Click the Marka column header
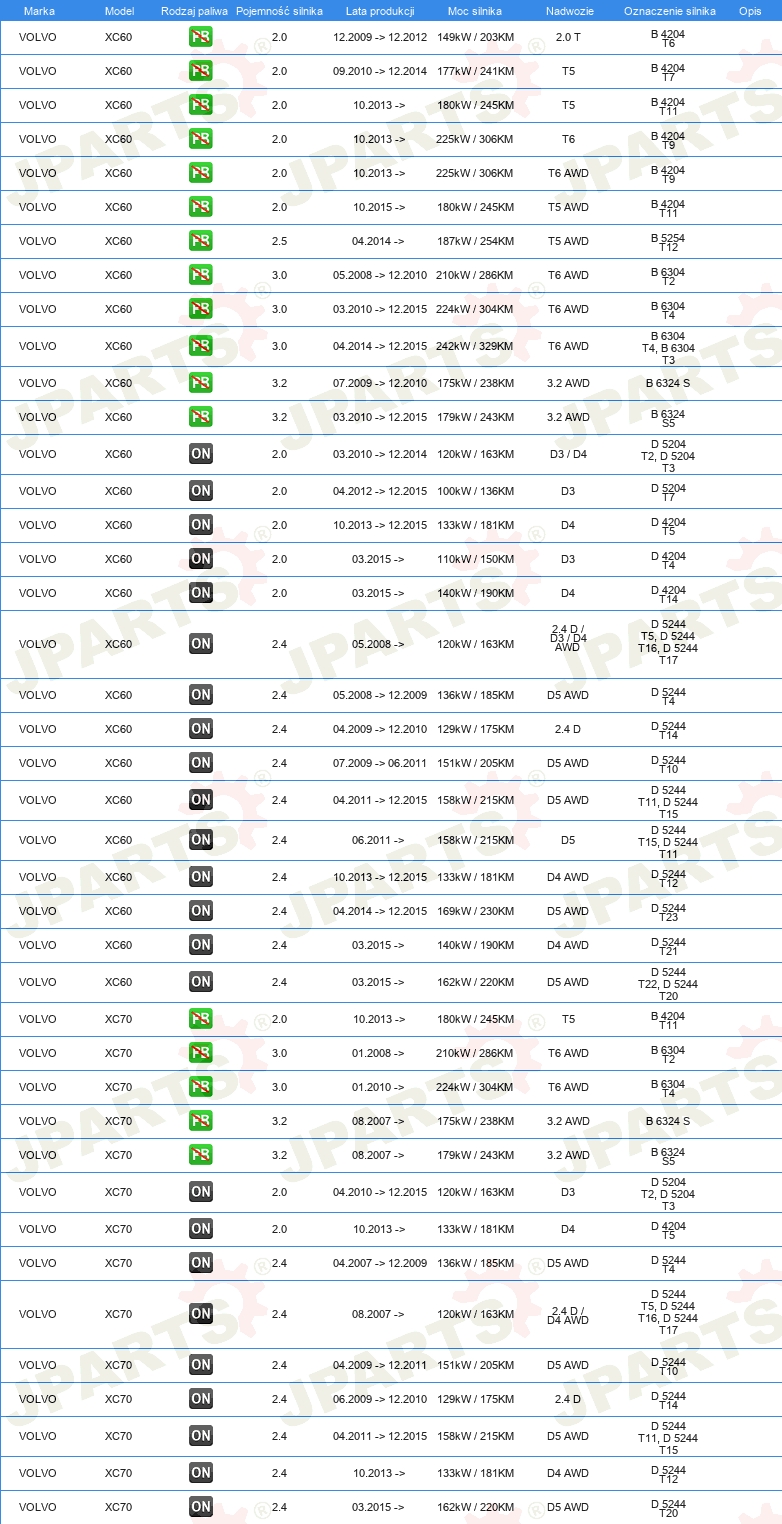This screenshot has width=782, height=1524. (39, 10)
